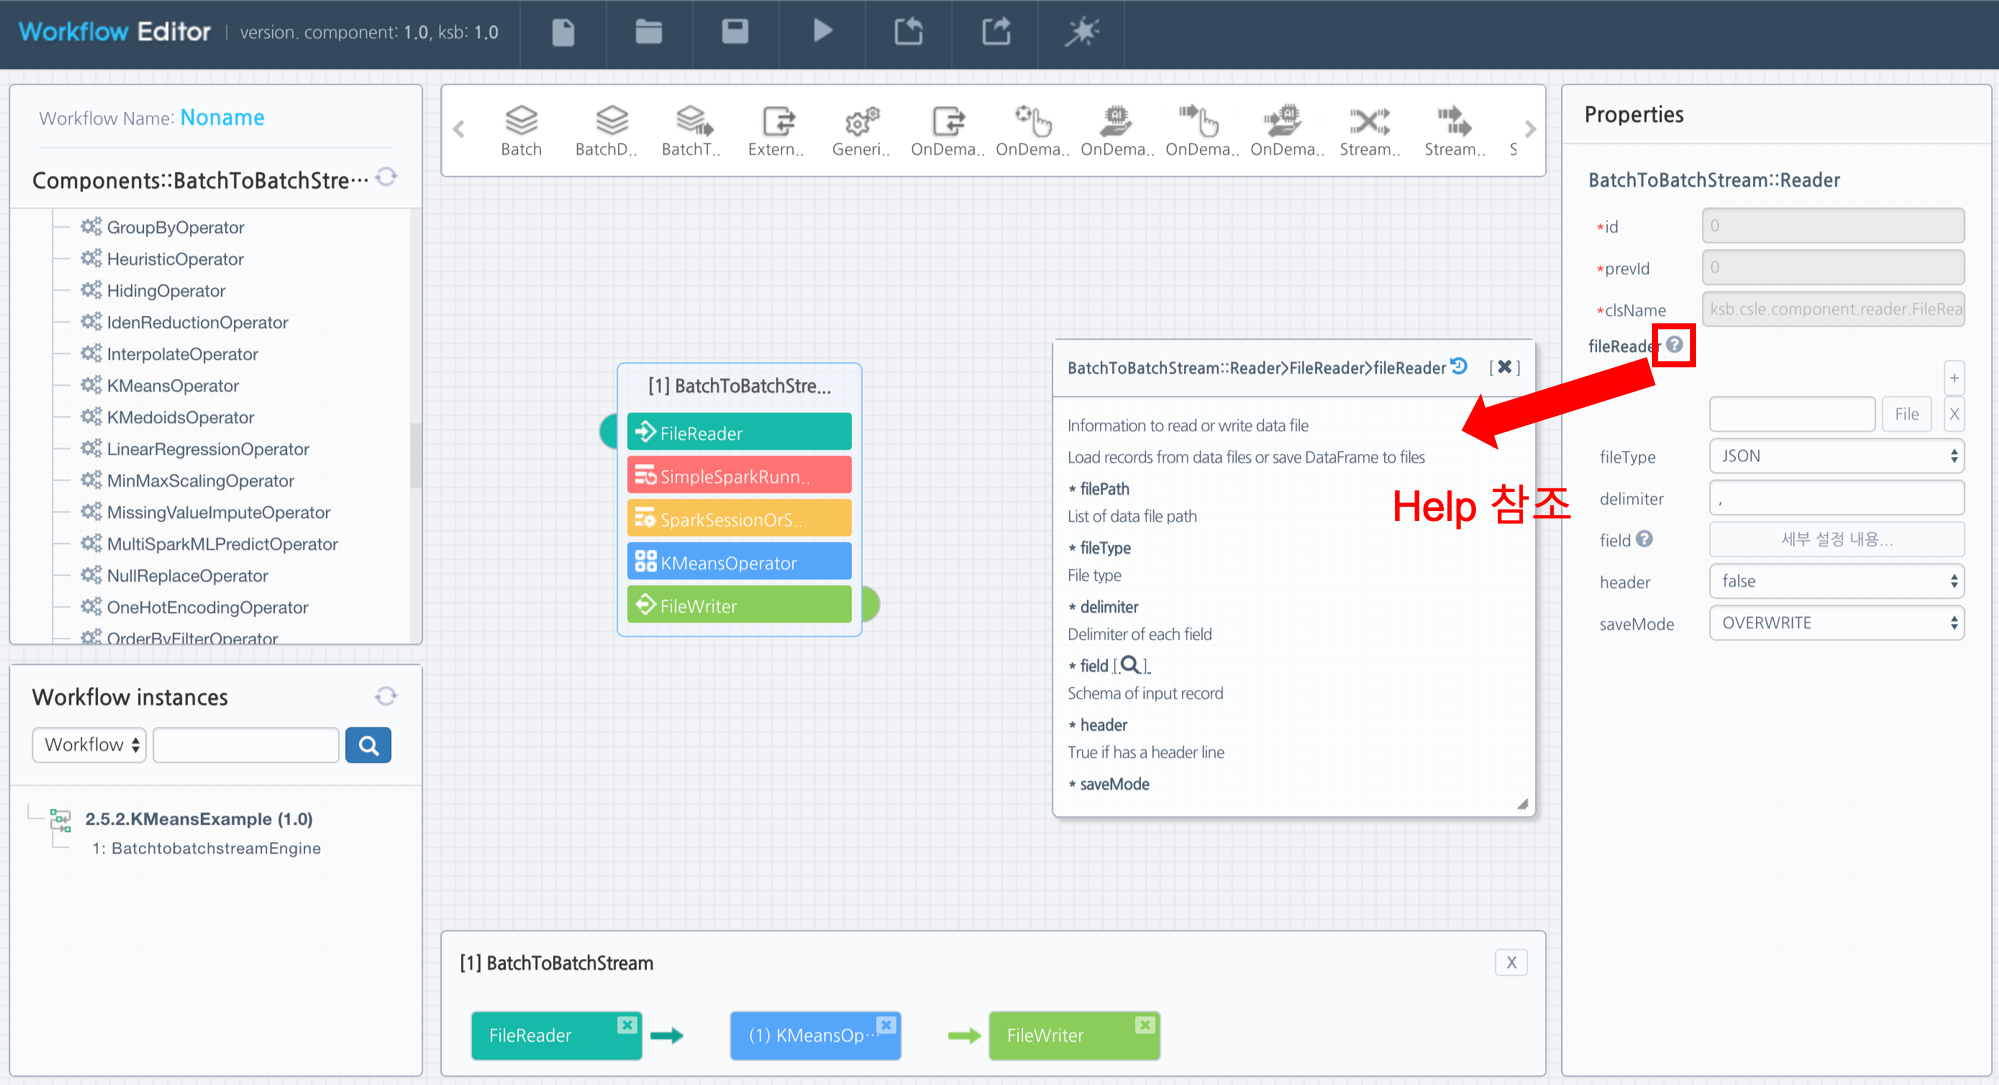
Task: Click the File browse button
Action: (x=1907, y=414)
